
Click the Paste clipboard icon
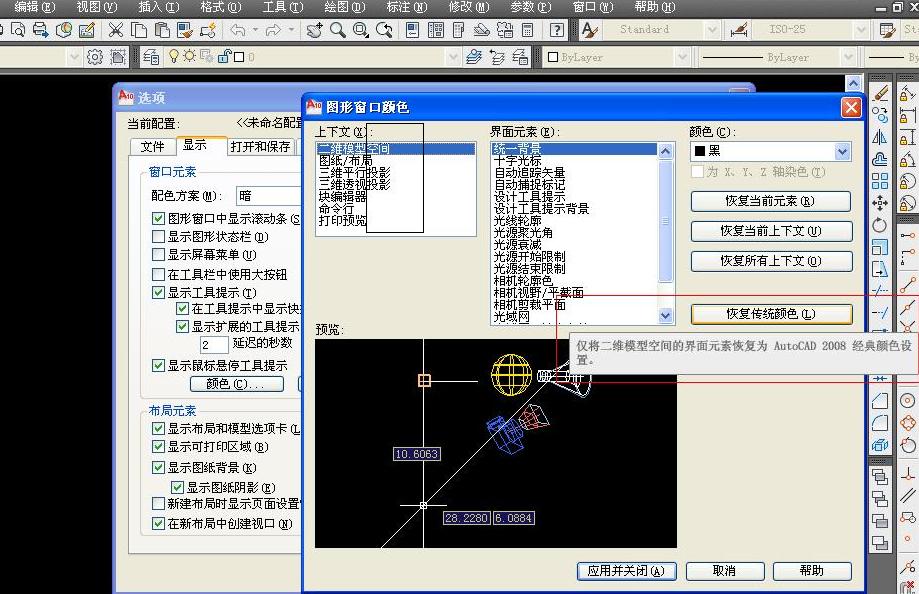[x=162, y=29]
